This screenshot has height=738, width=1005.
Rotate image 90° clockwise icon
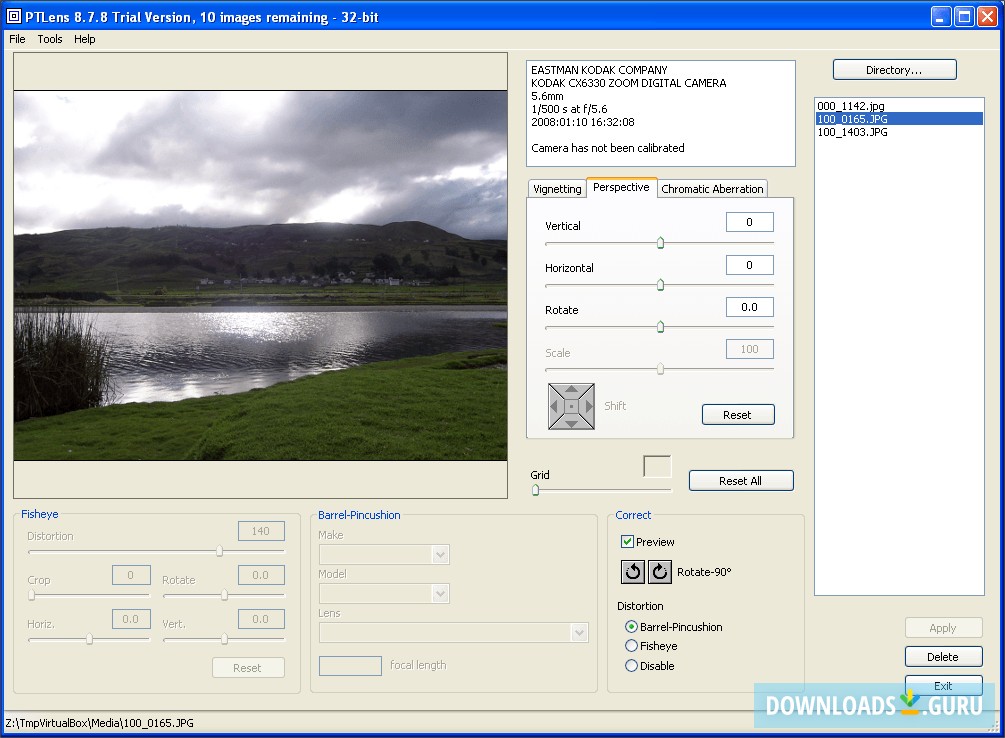660,571
